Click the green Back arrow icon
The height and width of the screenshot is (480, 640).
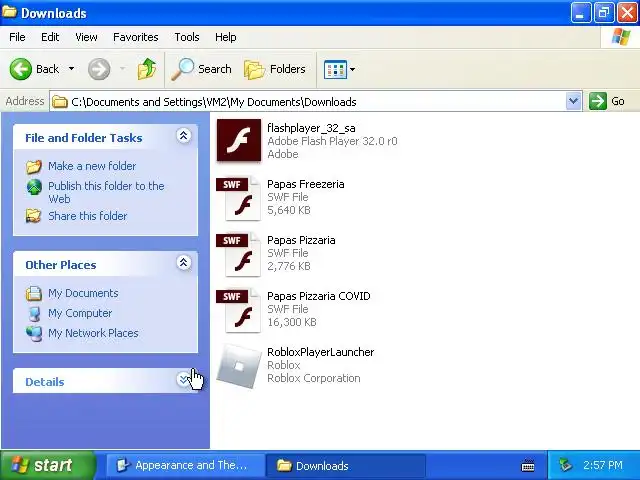20,69
